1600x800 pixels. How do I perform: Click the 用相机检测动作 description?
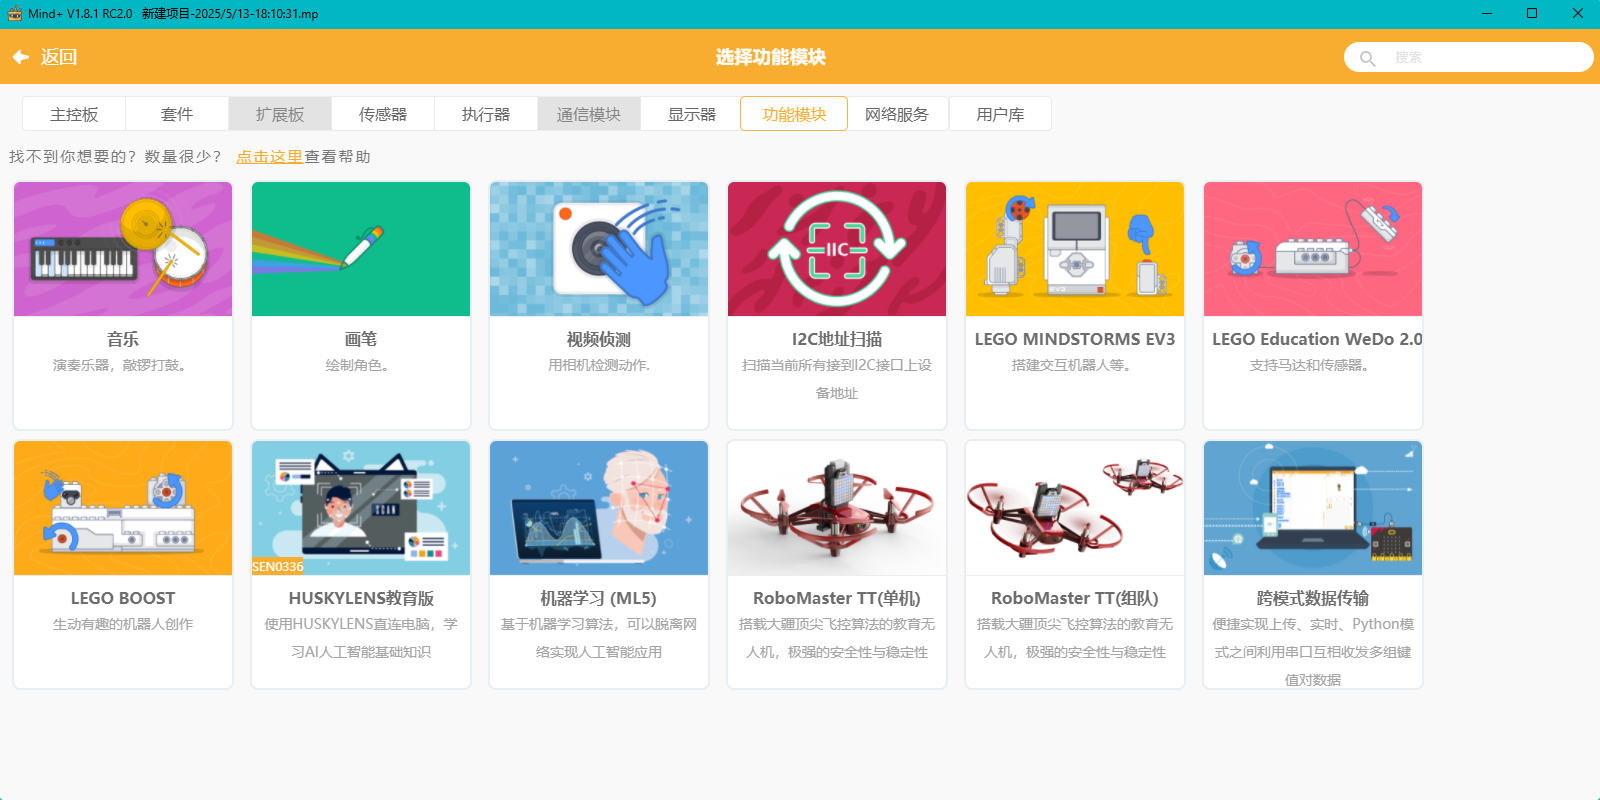[599, 365]
